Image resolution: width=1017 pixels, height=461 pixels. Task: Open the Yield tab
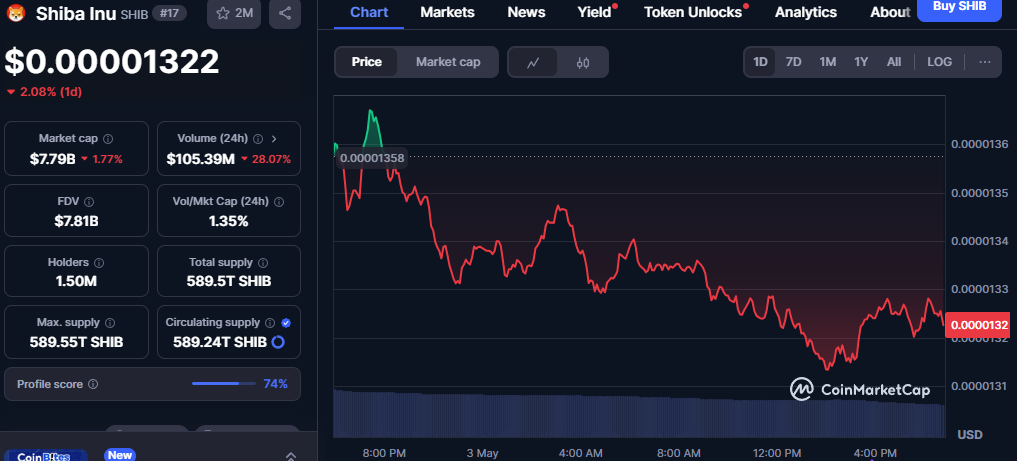click(x=595, y=12)
